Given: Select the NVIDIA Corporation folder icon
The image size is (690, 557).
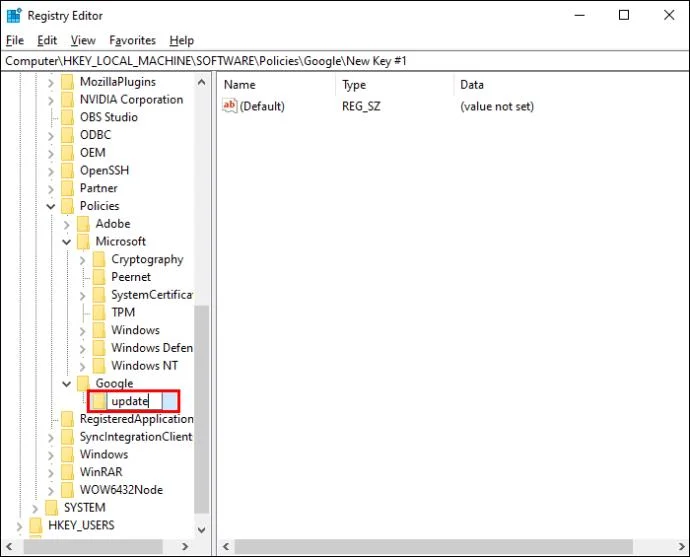Looking at the screenshot, I should 67,99.
